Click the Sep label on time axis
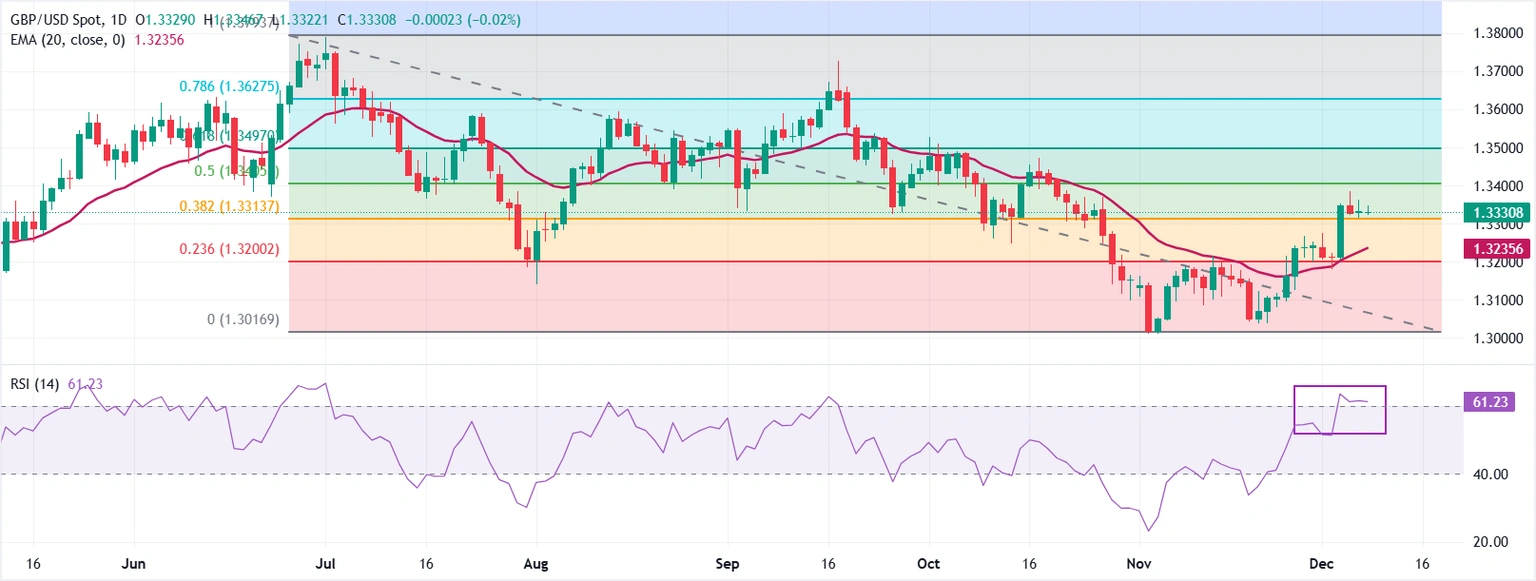 728,563
